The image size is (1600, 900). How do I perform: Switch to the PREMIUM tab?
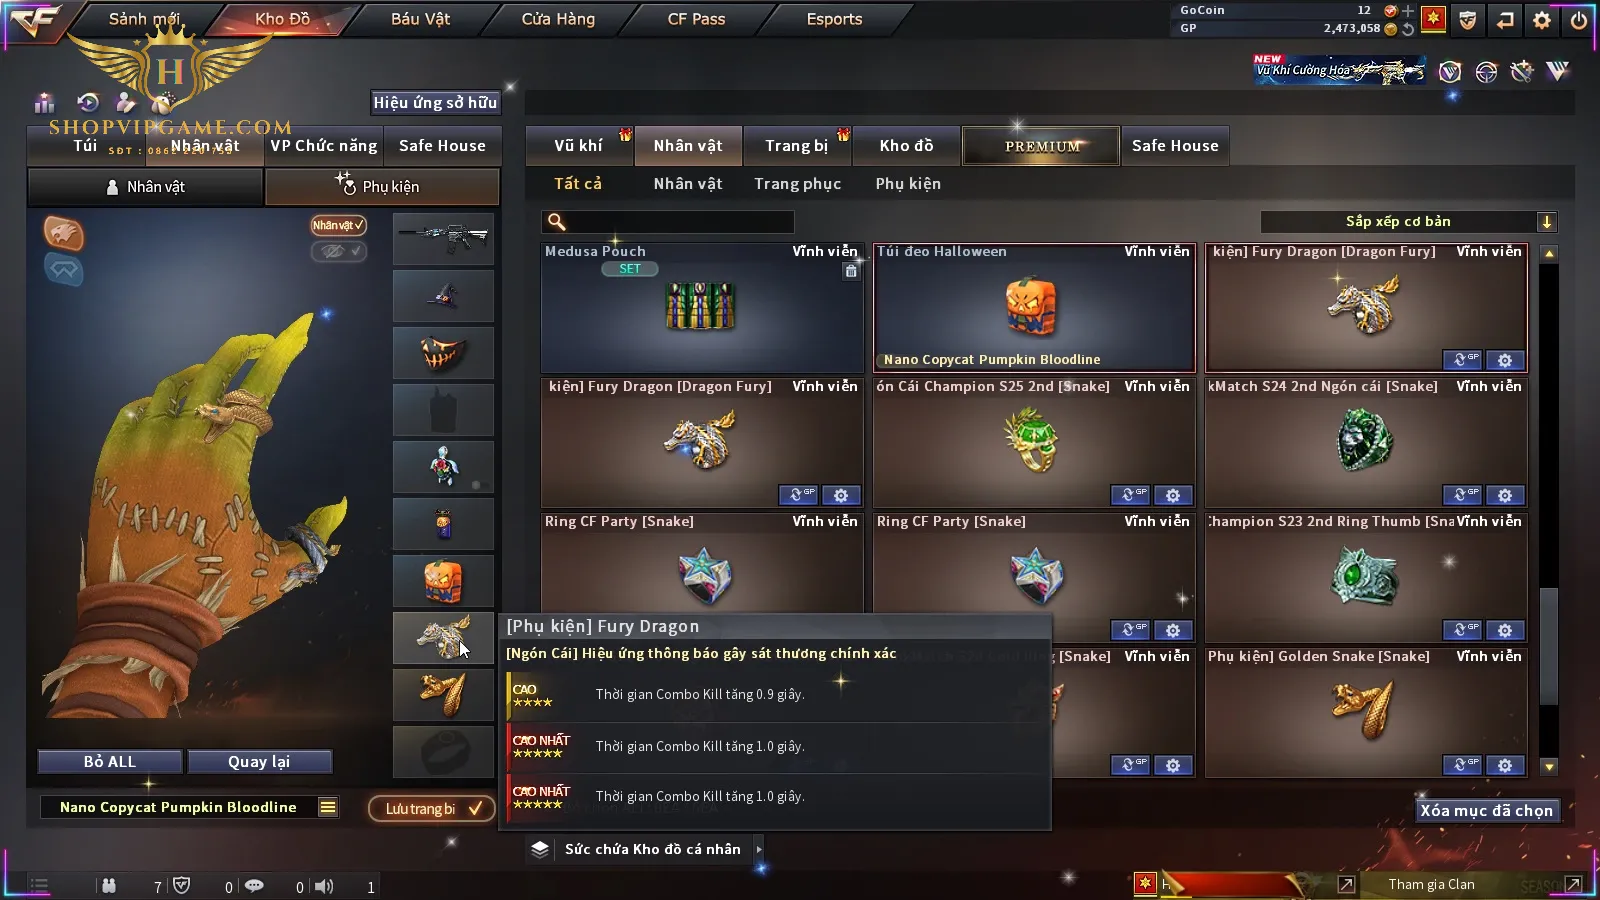point(1041,146)
